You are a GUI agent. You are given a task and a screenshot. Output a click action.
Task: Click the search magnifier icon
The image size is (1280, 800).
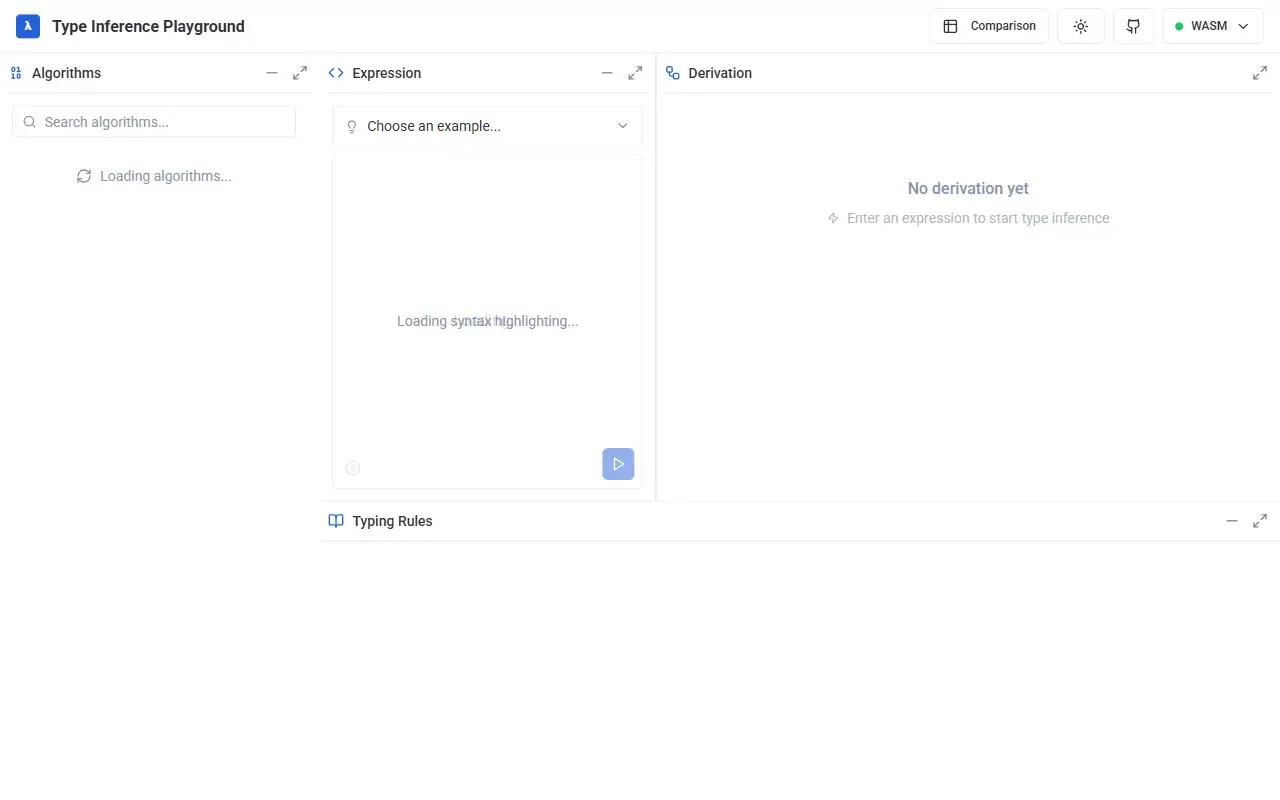click(30, 122)
